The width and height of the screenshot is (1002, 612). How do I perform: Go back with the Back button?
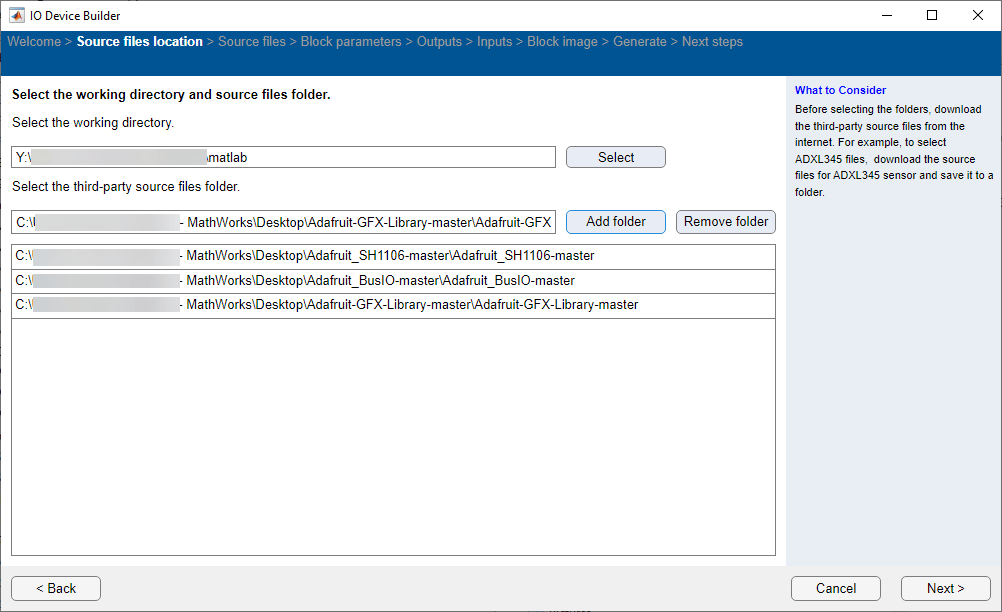(56, 589)
